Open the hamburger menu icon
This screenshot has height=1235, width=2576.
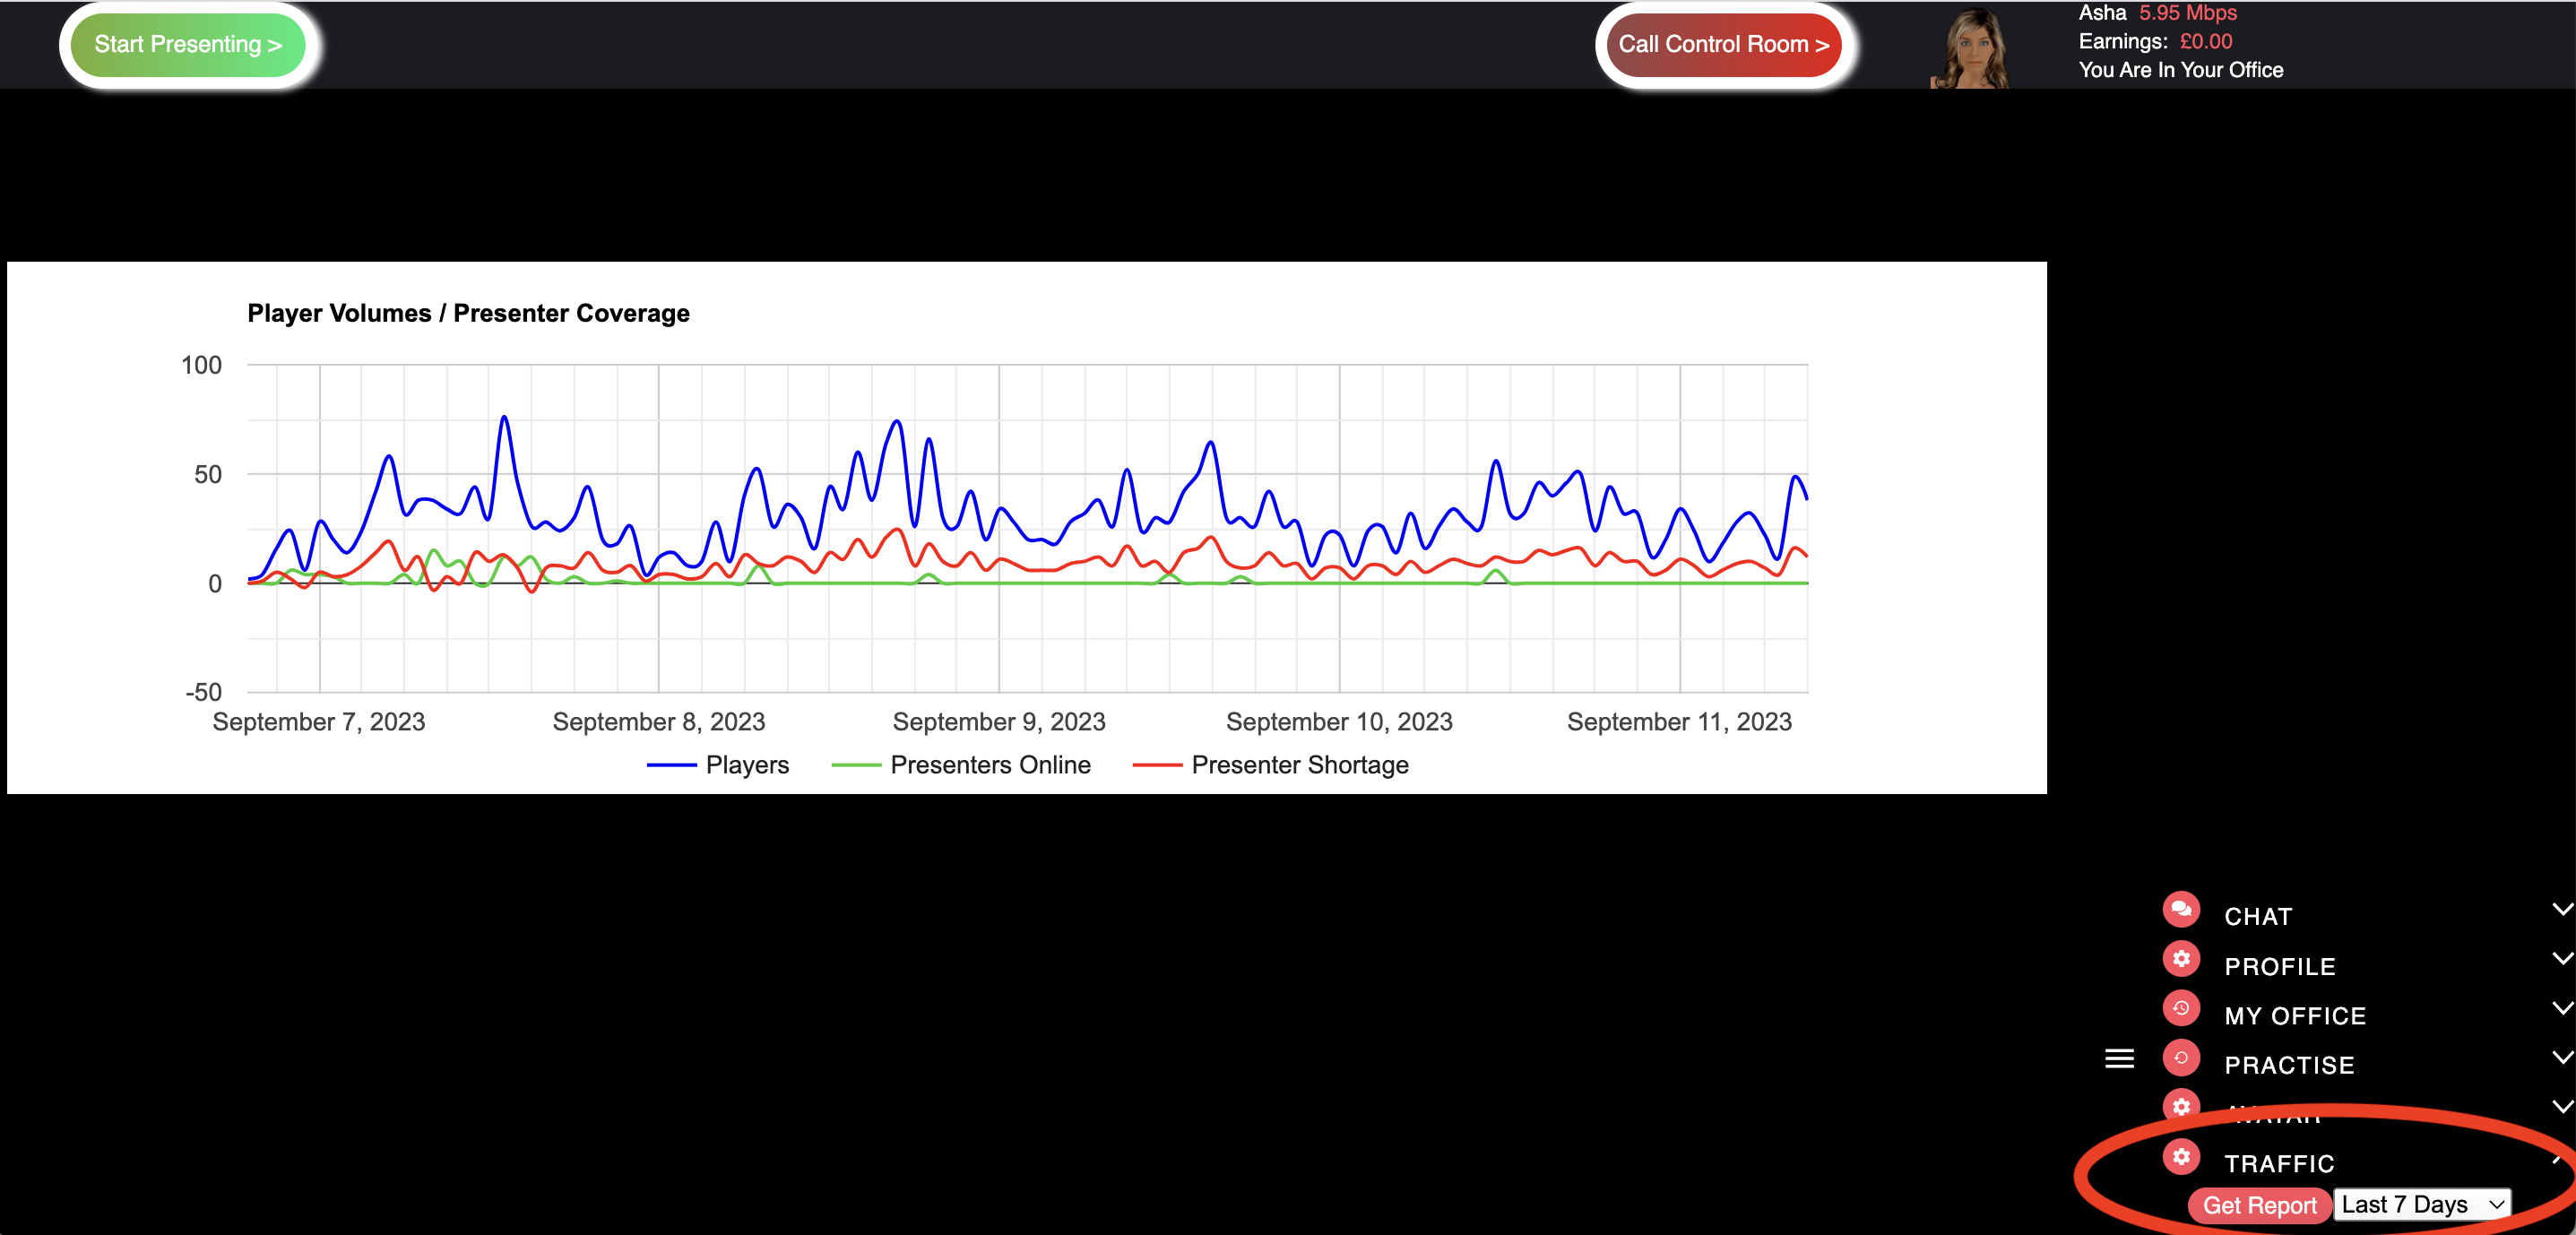pyautogui.click(x=2119, y=1058)
